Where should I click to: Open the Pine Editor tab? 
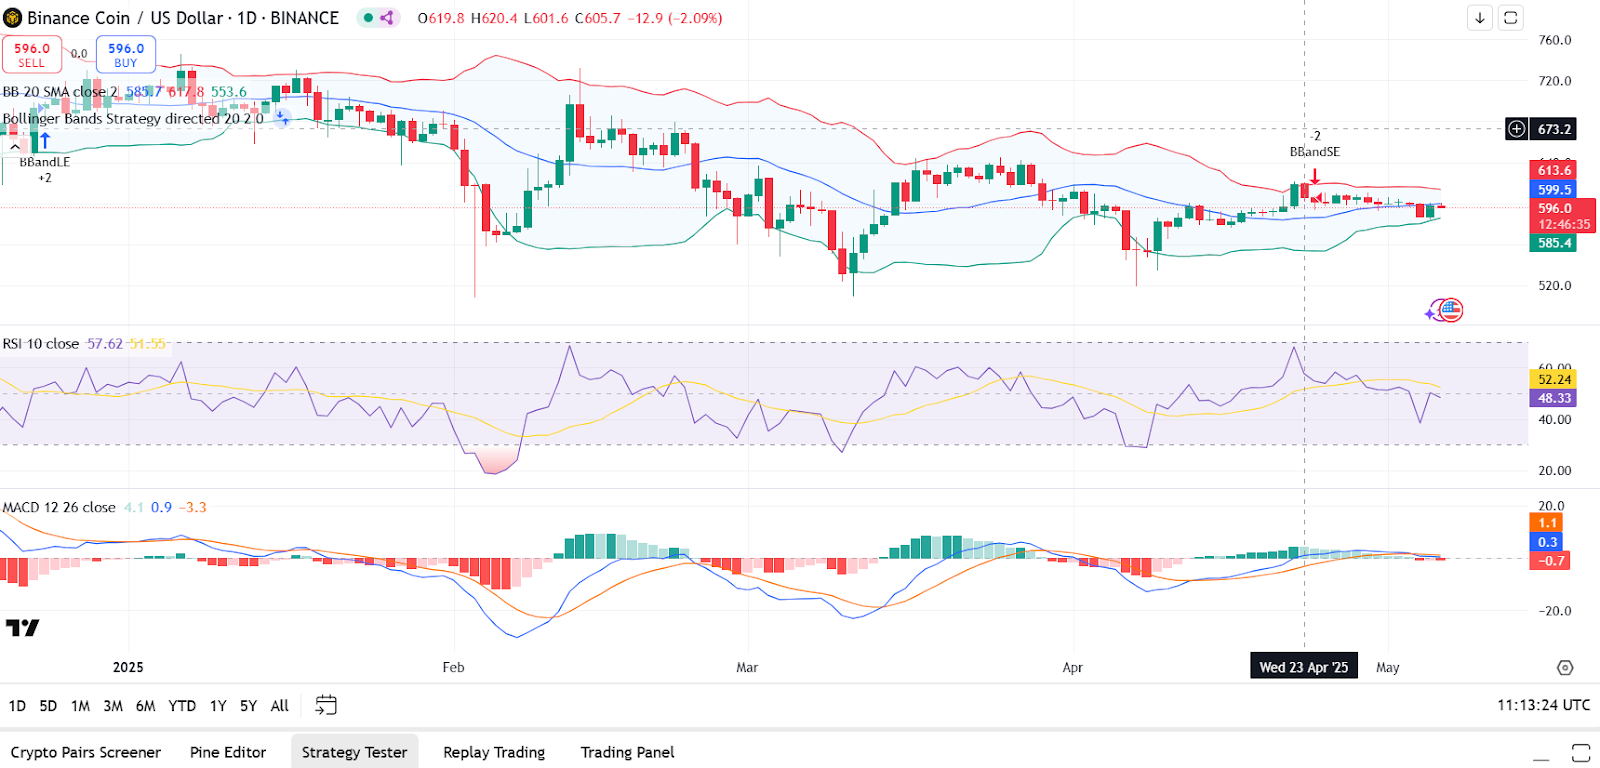click(228, 753)
